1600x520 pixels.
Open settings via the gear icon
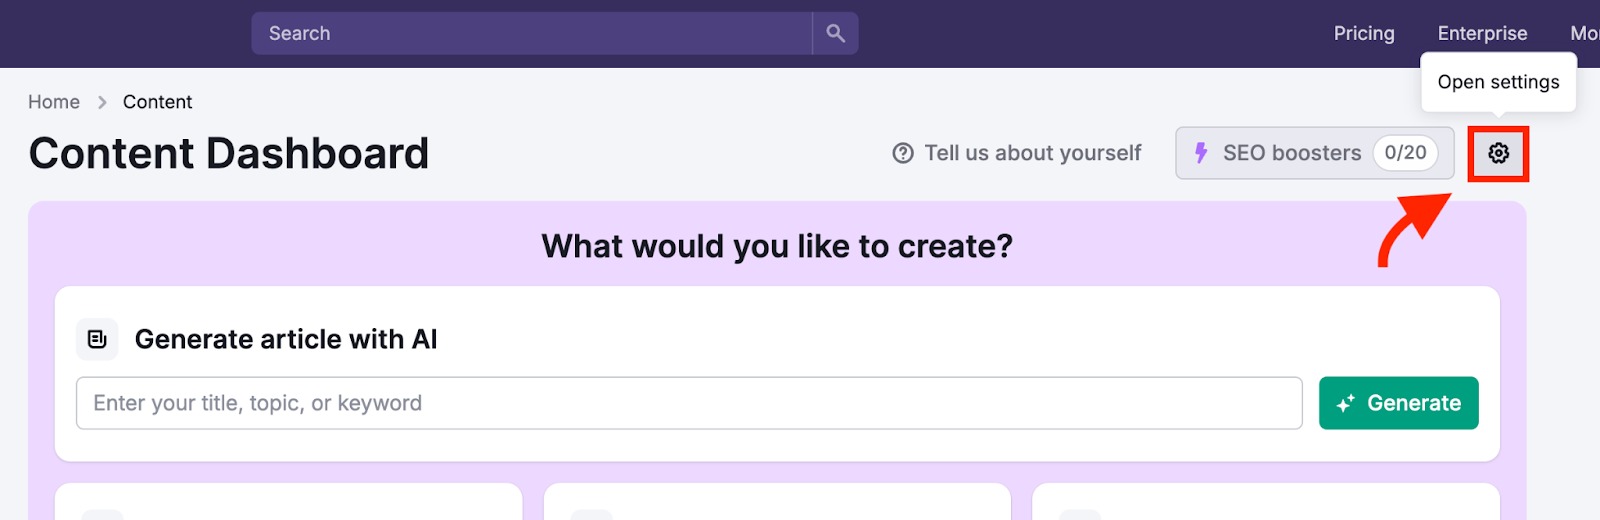pyautogui.click(x=1498, y=153)
